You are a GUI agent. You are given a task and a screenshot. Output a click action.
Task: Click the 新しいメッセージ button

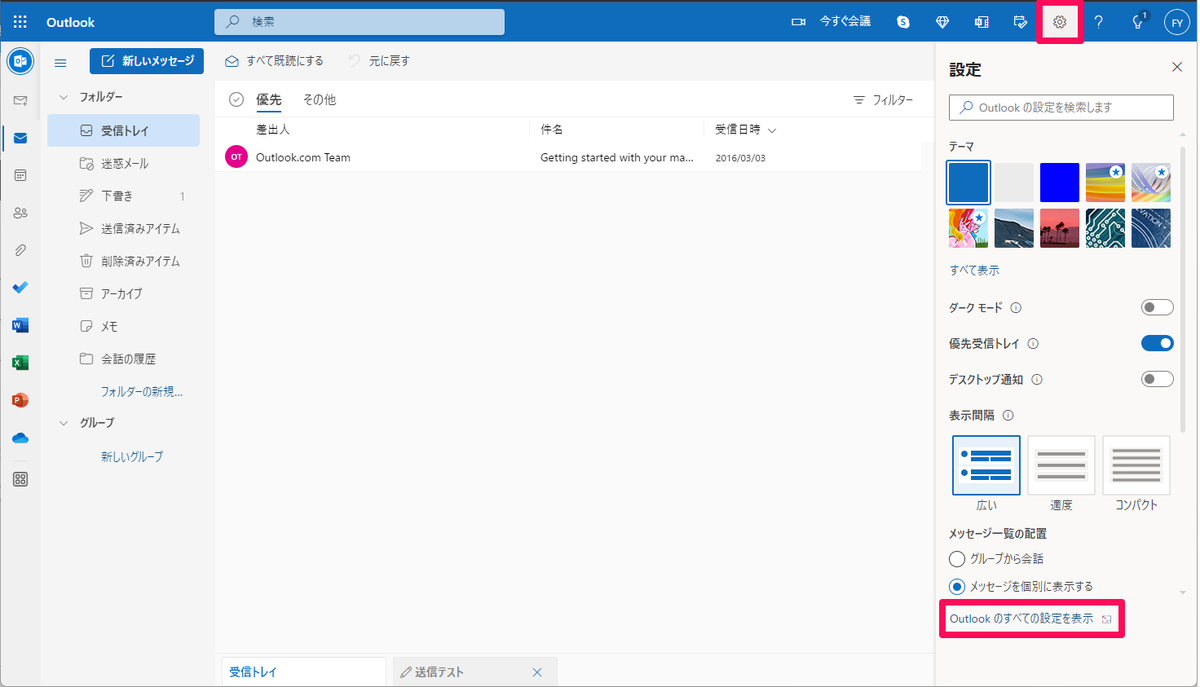coord(147,61)
